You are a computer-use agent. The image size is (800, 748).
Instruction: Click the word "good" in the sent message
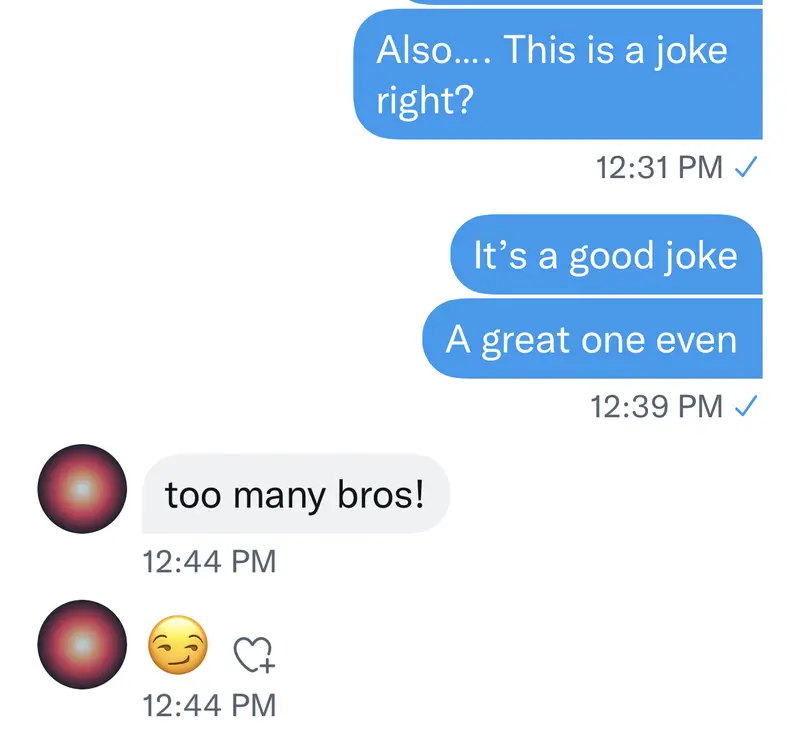(610, 257)
